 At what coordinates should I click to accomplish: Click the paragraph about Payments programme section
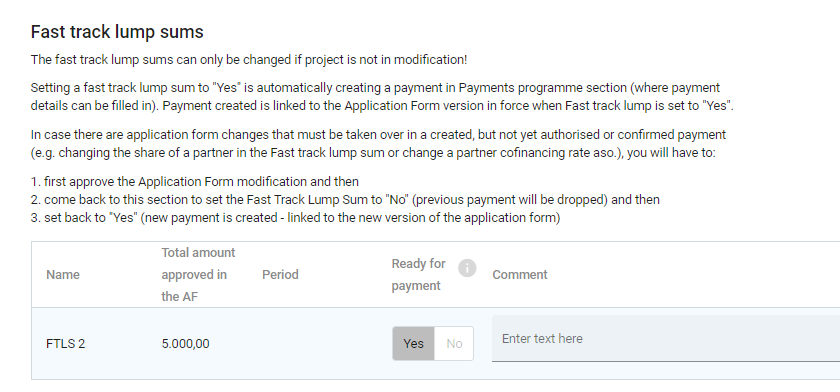[382, 97]
